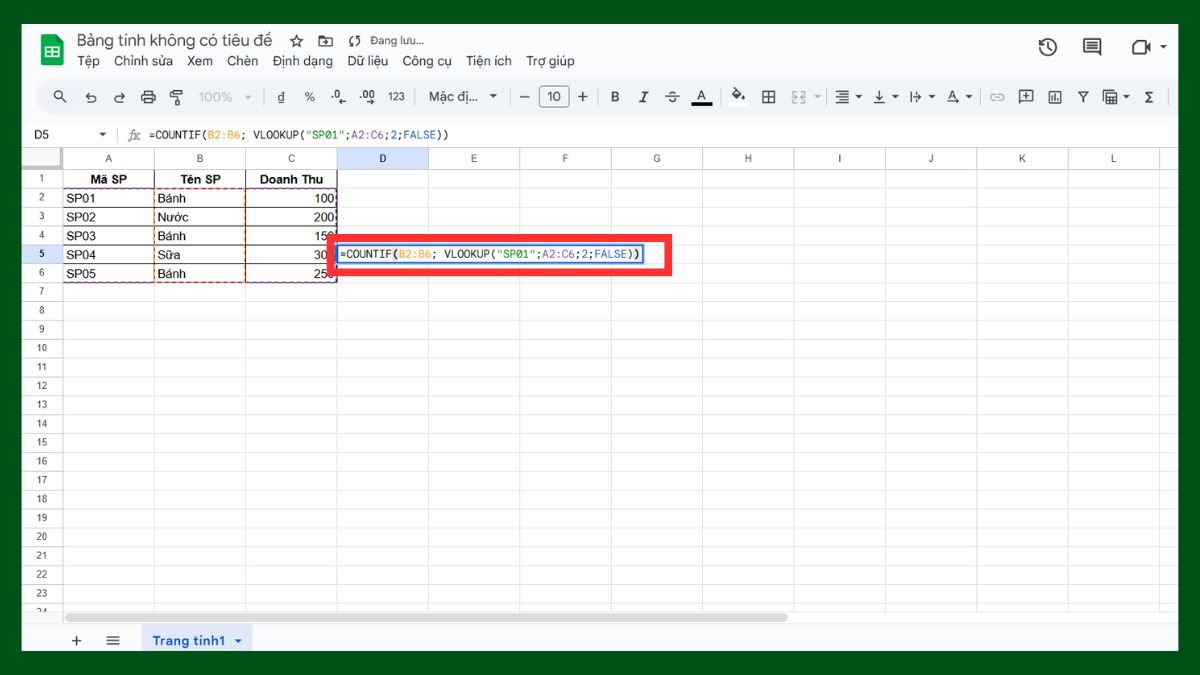Open the functions sigma menu

pos(1148,97)
